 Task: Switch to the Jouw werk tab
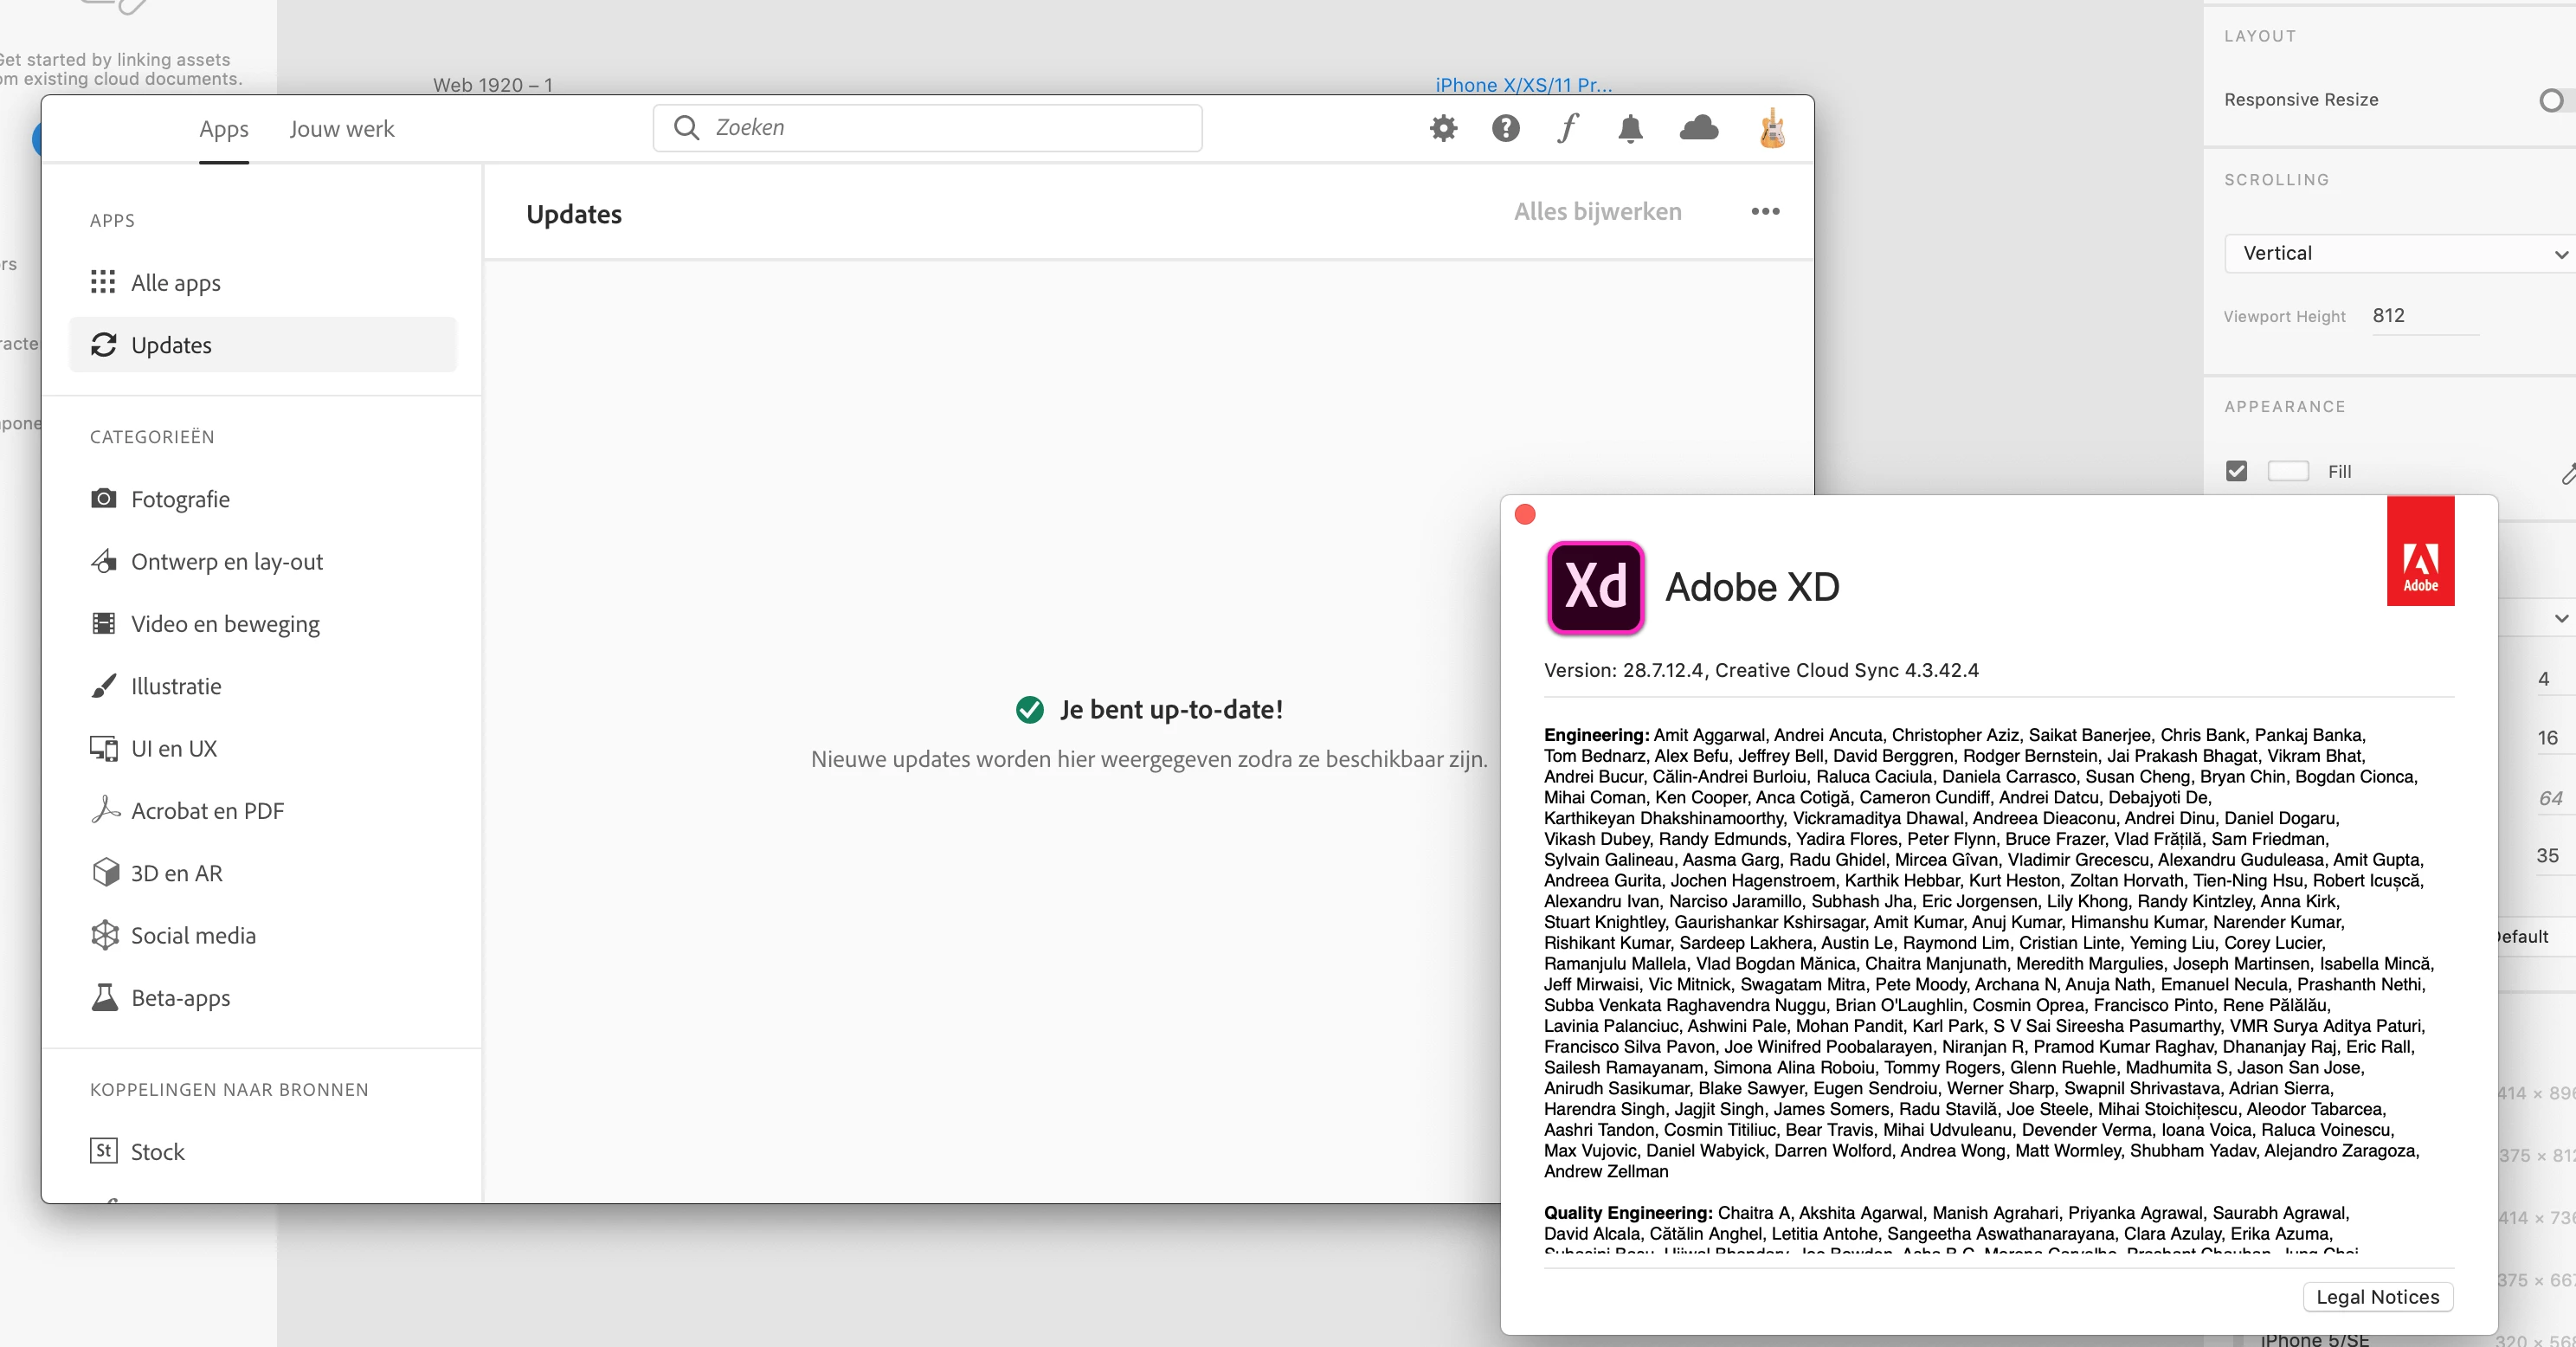point(342,129)
